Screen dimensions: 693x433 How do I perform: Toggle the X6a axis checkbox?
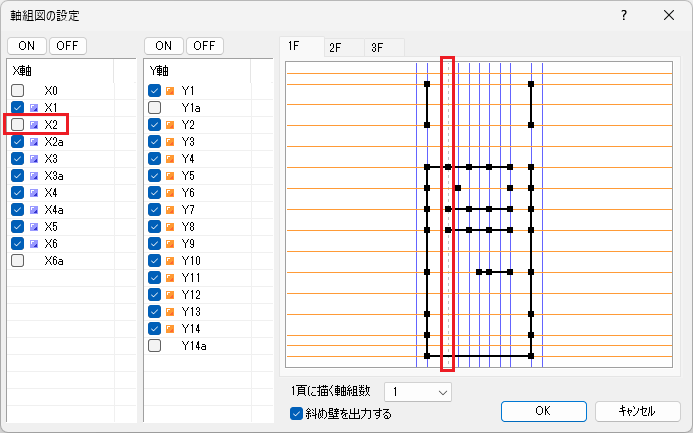(x=18, y=261)
